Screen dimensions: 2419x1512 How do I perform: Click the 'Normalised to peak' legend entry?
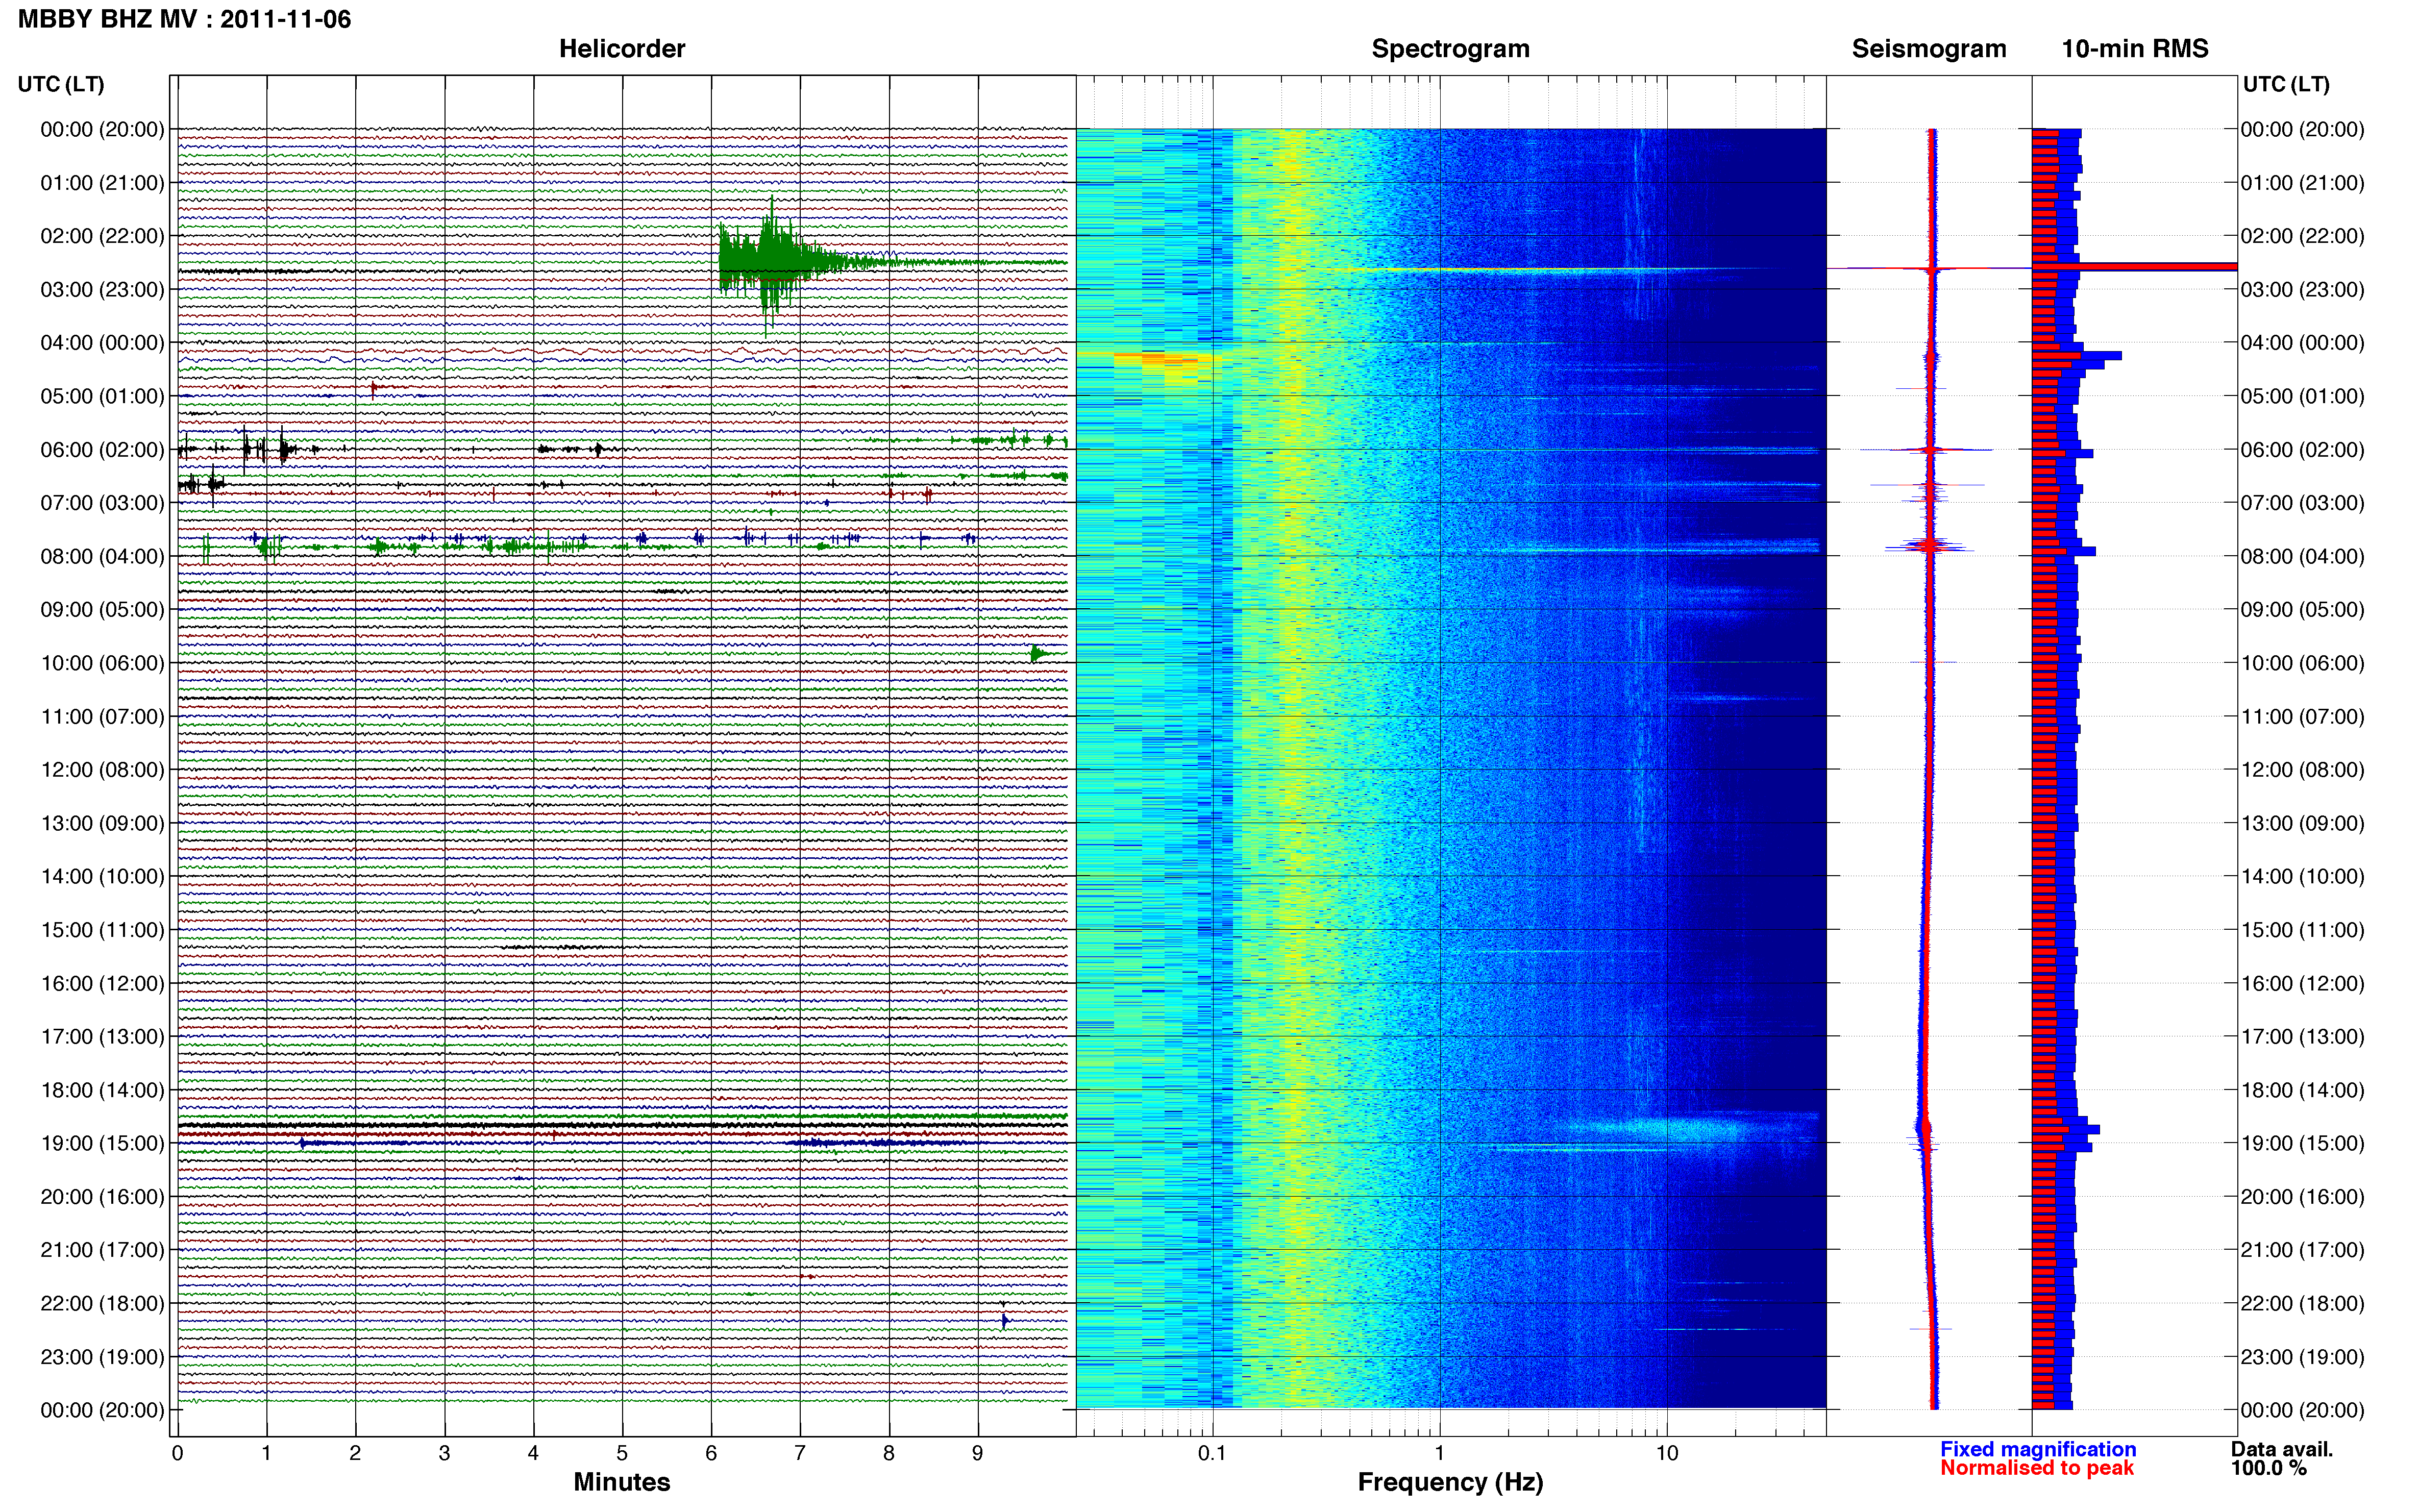click(2037, 1468)
